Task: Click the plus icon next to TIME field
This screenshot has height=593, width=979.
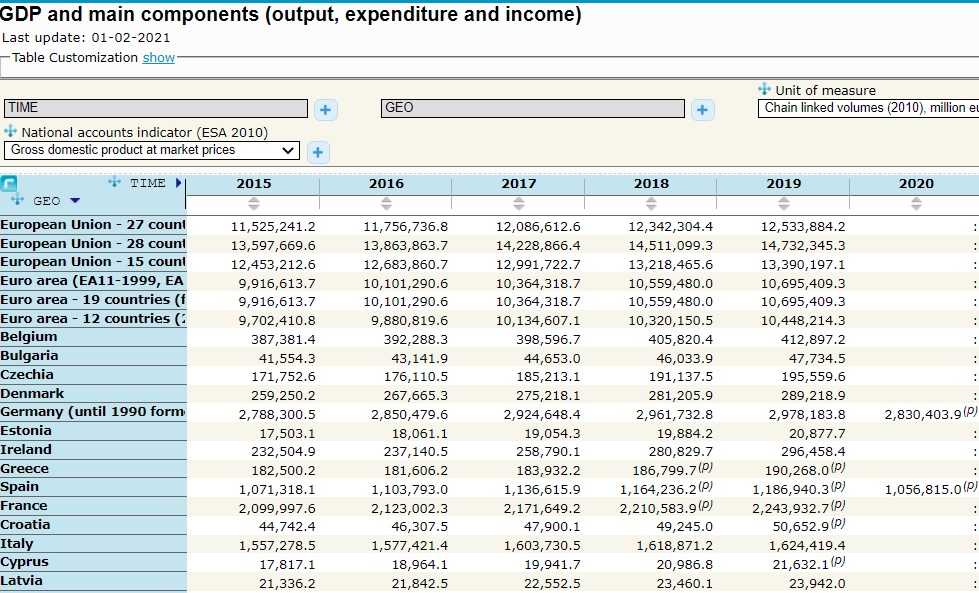Action: [x=325, y=110]
